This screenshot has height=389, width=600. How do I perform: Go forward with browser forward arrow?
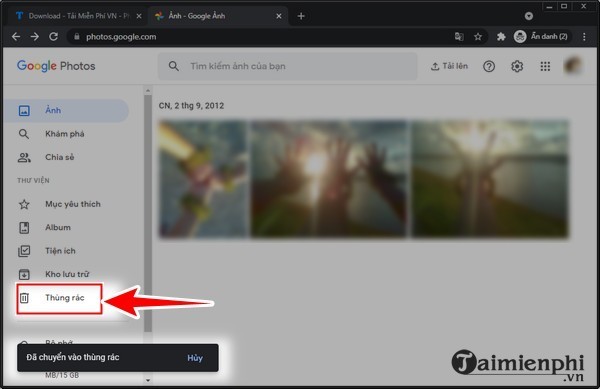point(34,37)
